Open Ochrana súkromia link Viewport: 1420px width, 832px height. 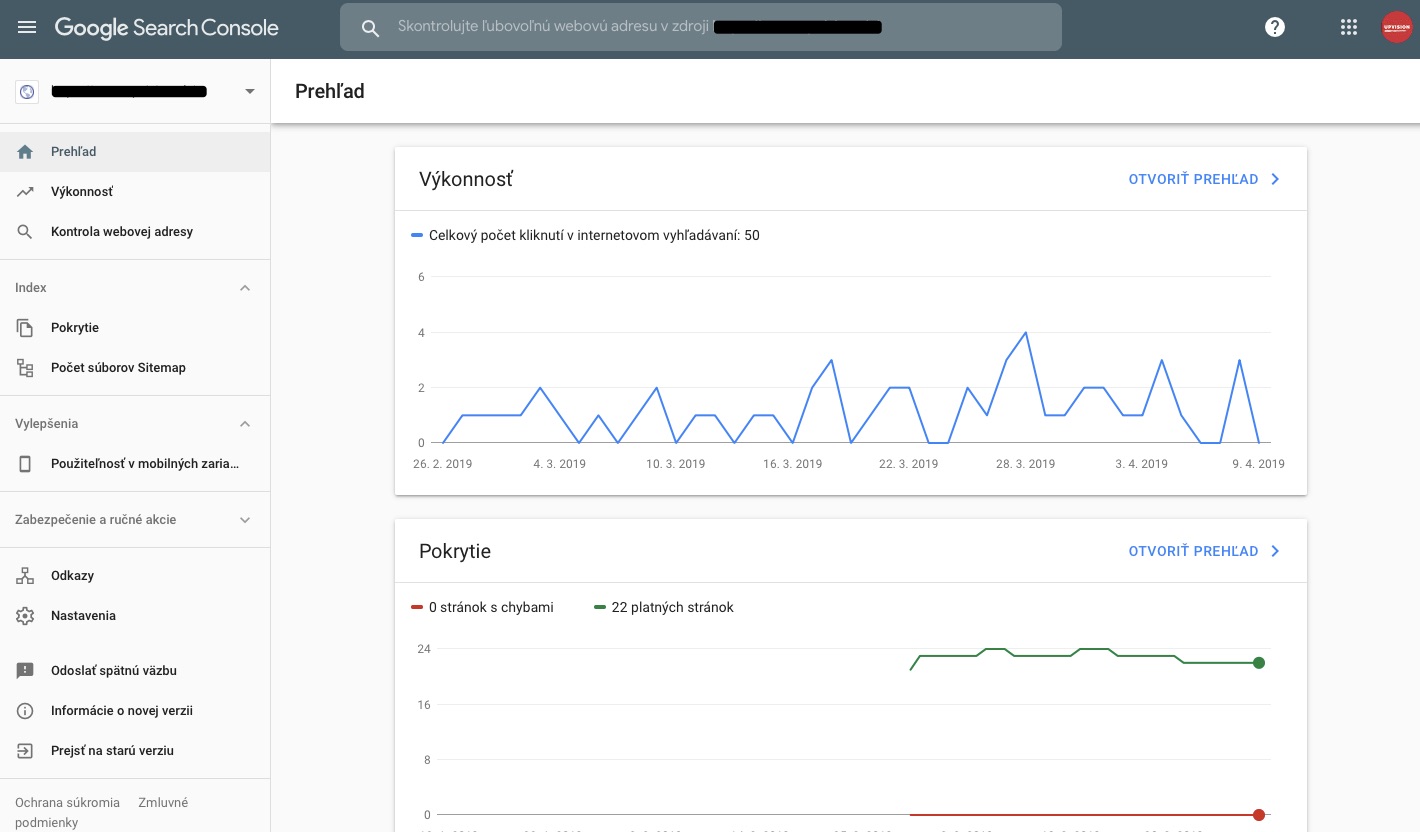67,803
